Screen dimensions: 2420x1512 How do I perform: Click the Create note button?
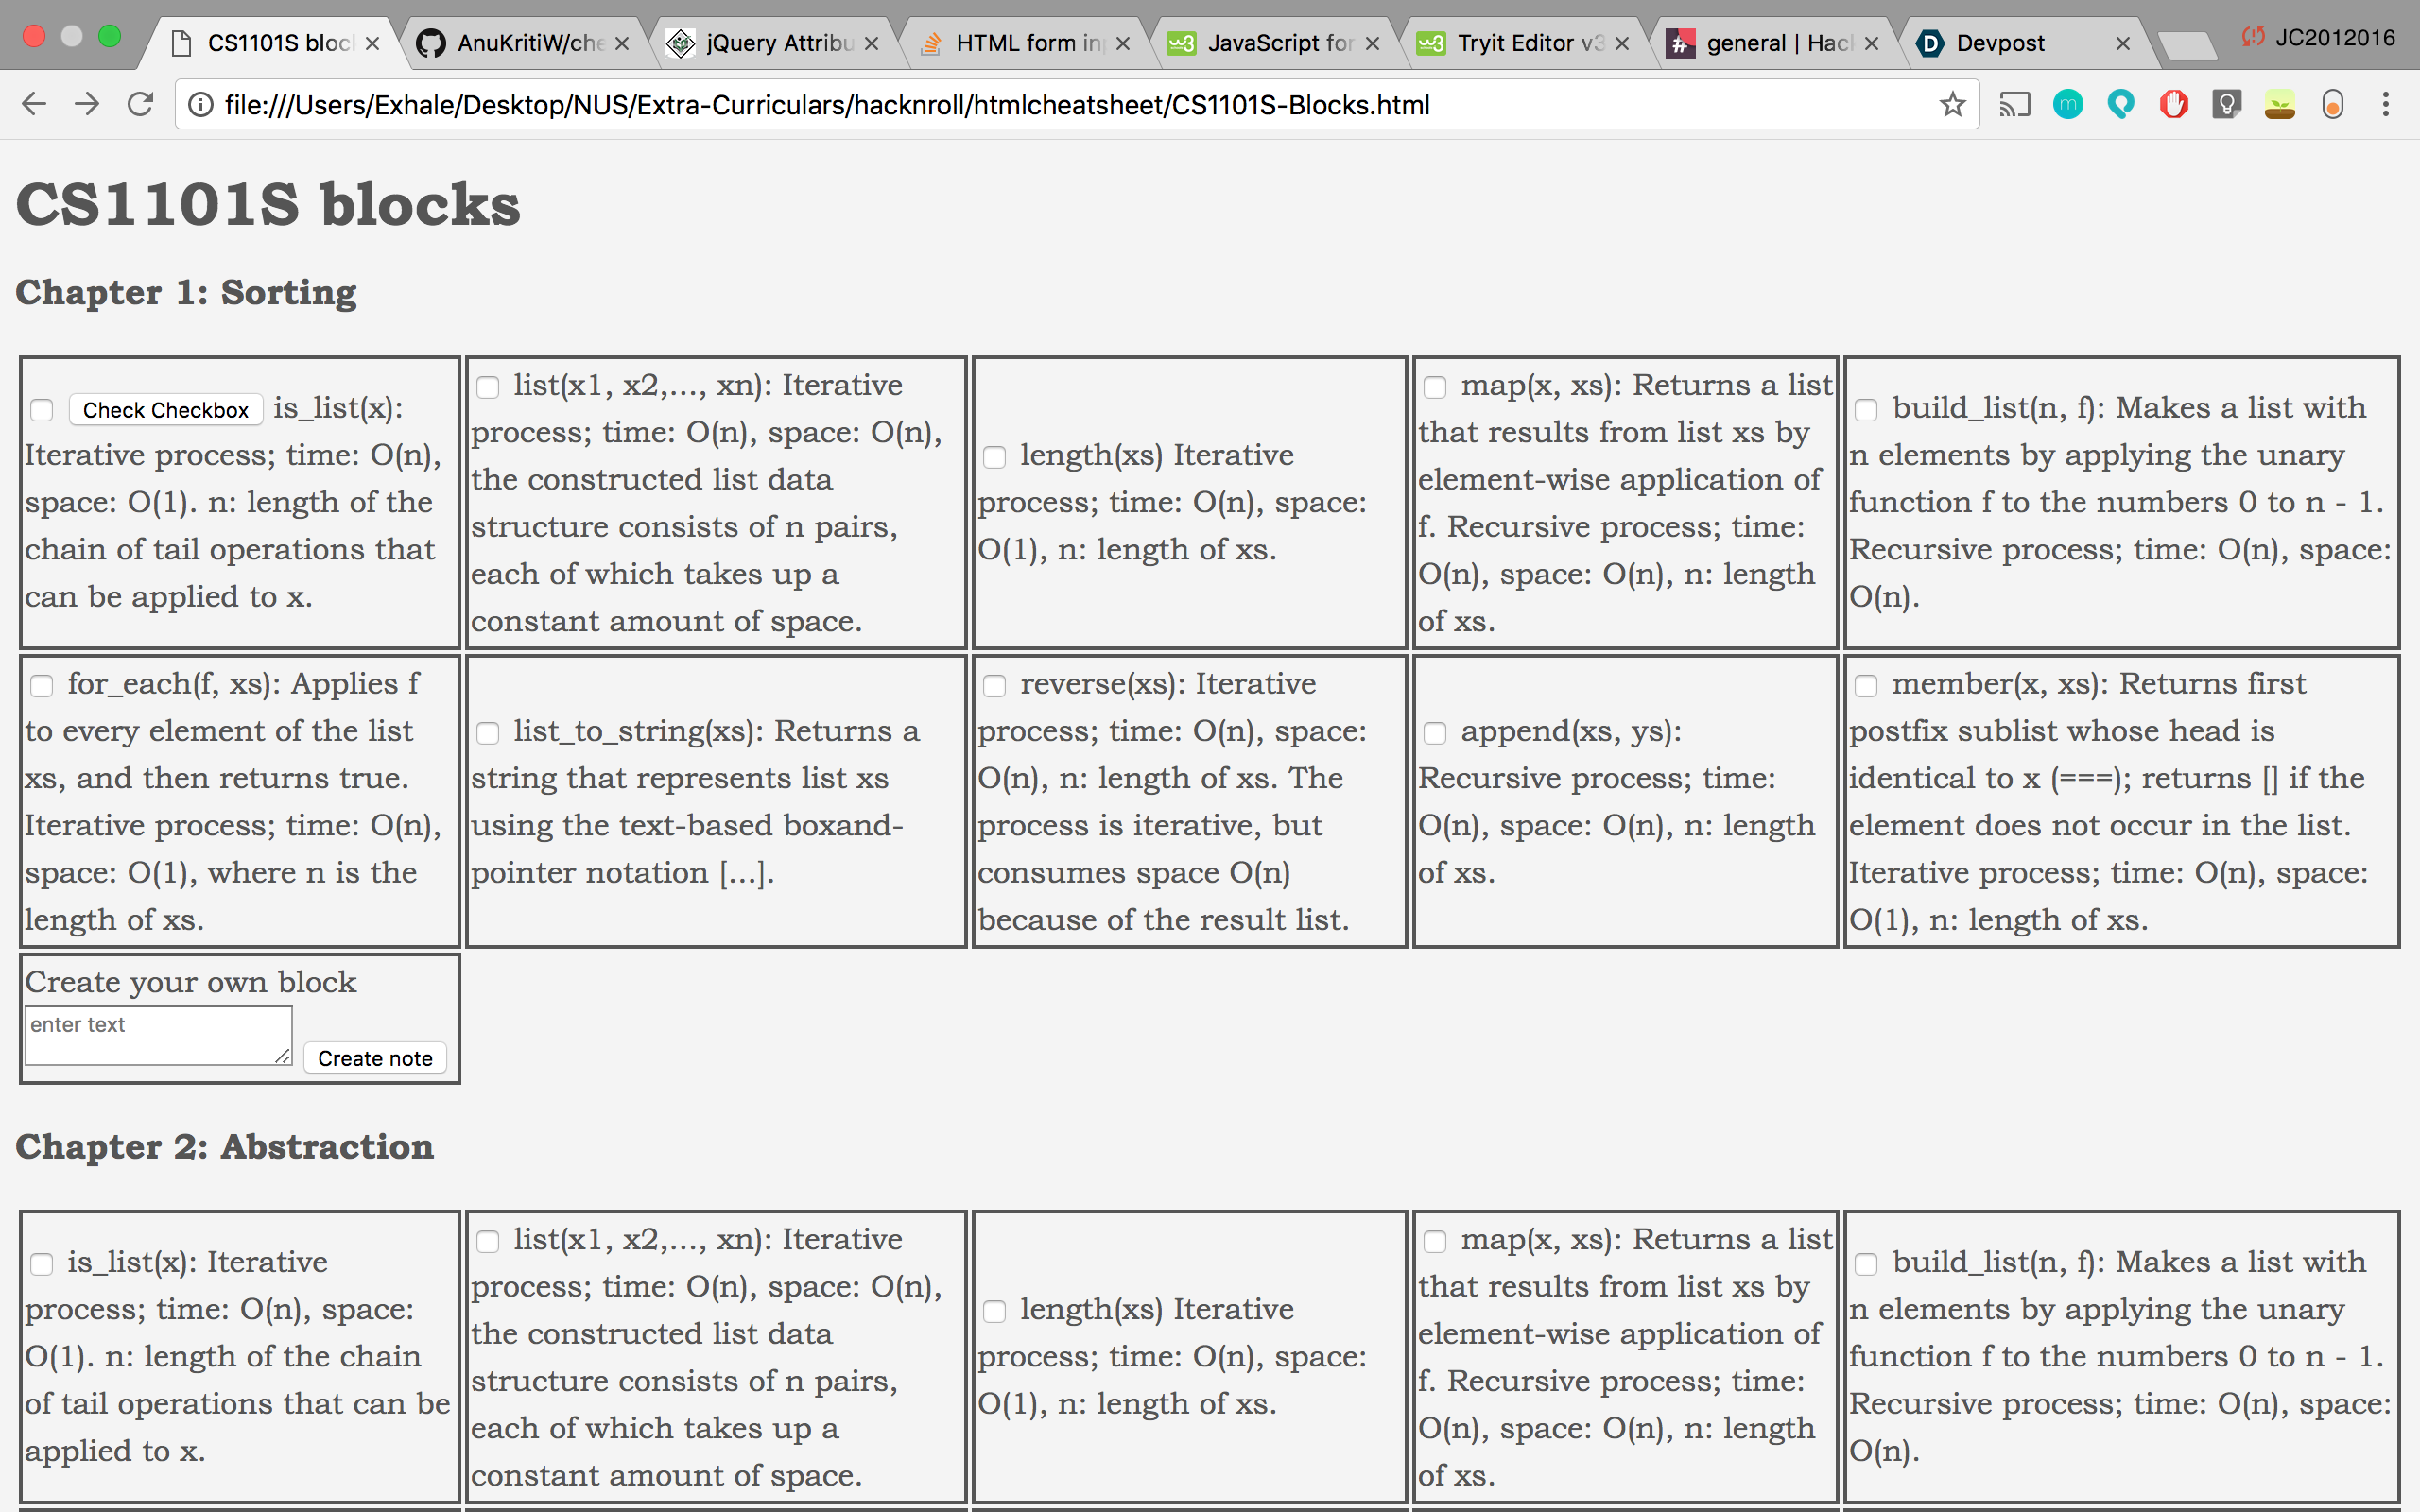[x=375, y=1058]
